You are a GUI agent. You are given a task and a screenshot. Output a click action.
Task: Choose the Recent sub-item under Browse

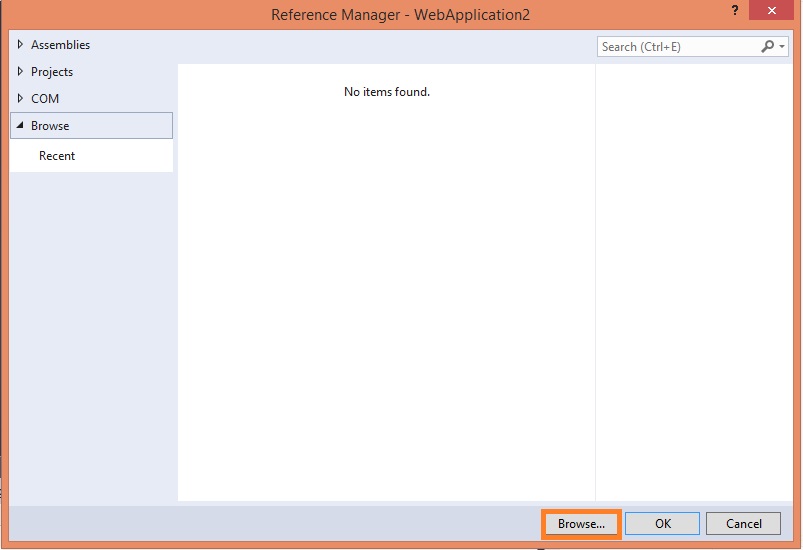pos(57,156)
